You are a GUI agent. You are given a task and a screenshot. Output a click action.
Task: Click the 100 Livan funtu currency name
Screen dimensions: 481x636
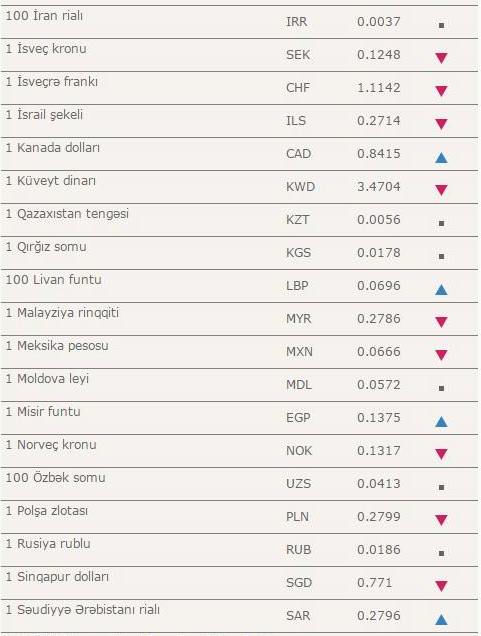[54, 279]
